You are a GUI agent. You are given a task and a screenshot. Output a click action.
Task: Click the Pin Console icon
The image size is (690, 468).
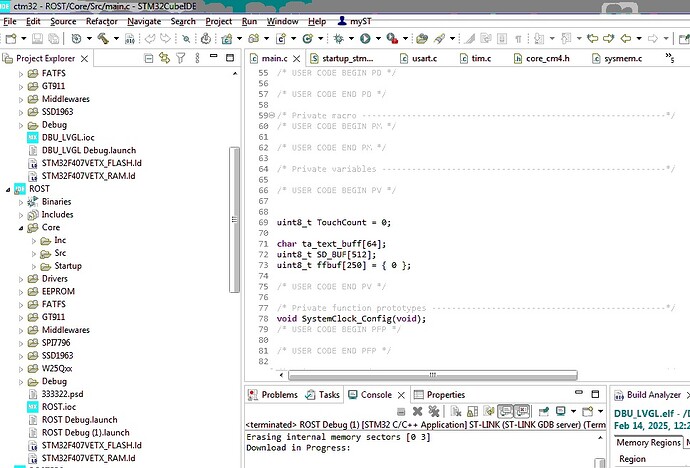544,411
